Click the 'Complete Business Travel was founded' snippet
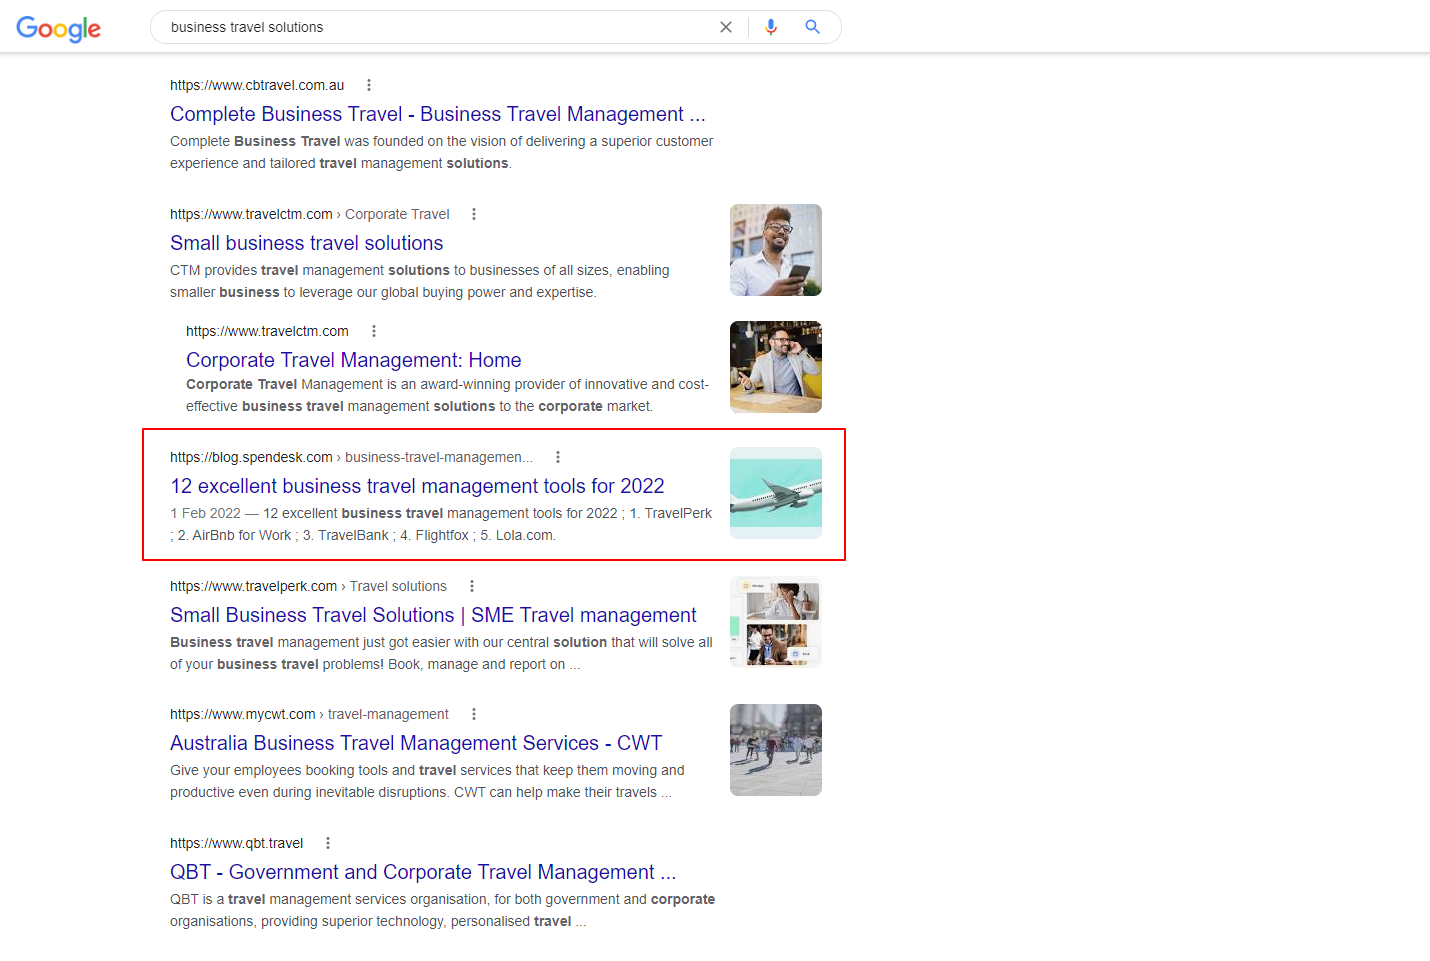1430x961 pixels. pyautogui.click(x=441, y=152)
